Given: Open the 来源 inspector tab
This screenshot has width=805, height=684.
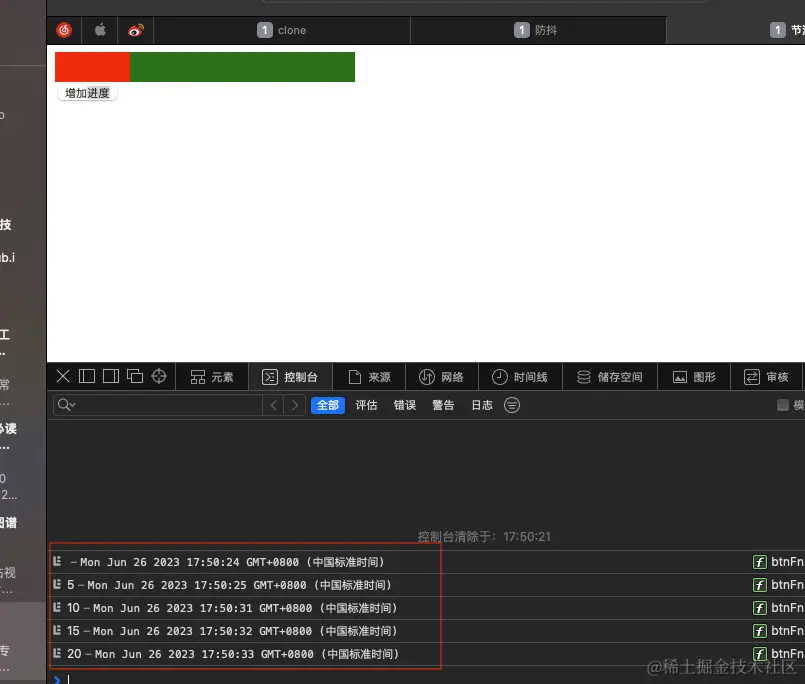Looking at the screenshot, I should 369,377.
